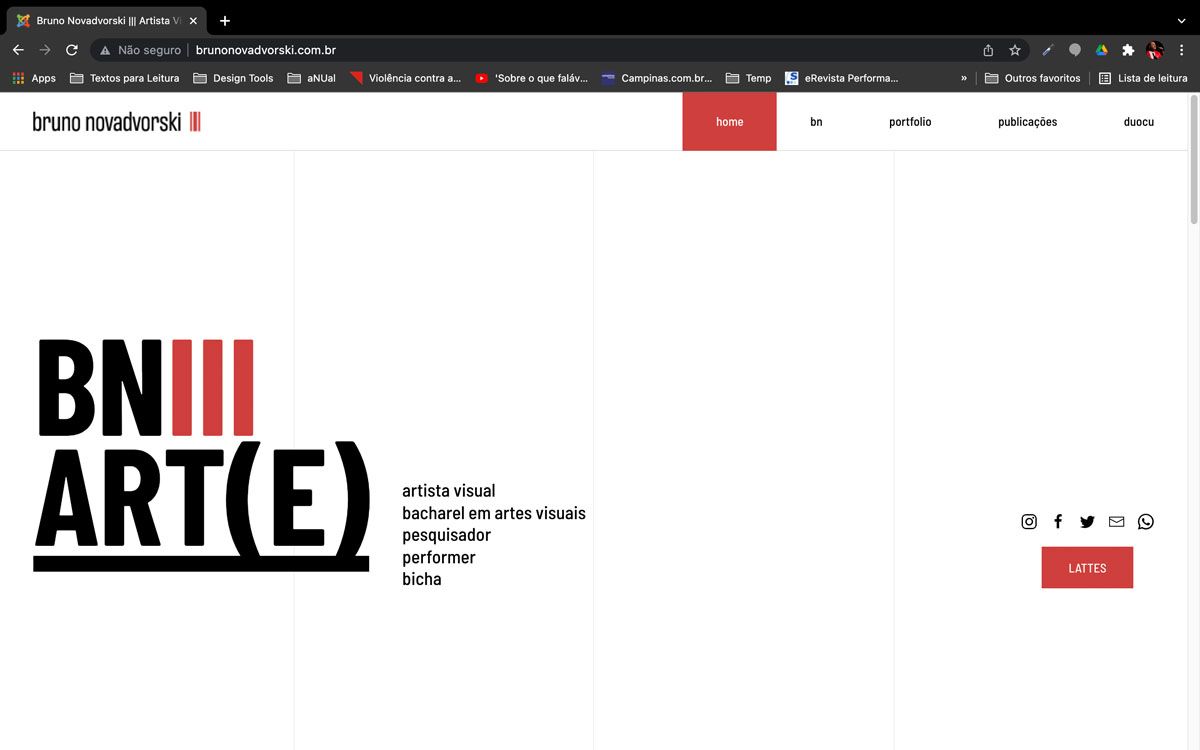
Task: Go to the portfolio menu item
Action: pyautogui.click(x=910, y=122)
